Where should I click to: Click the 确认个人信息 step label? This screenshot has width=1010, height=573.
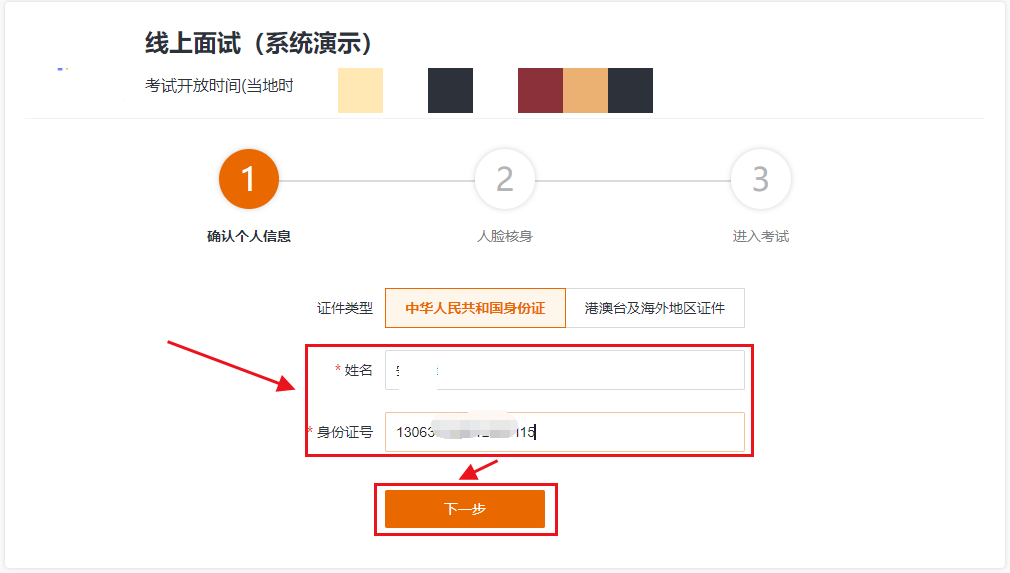(x=249, y=236)
